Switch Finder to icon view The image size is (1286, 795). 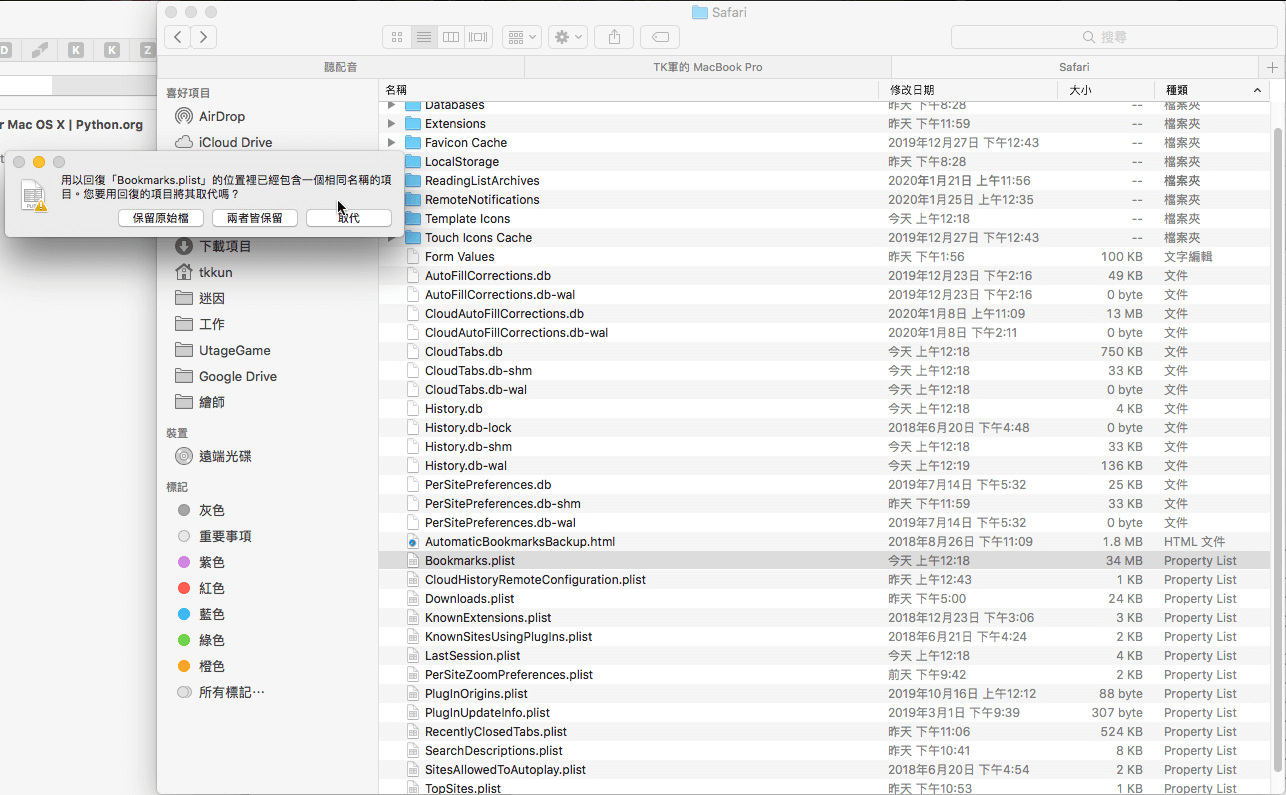(397, 37)
